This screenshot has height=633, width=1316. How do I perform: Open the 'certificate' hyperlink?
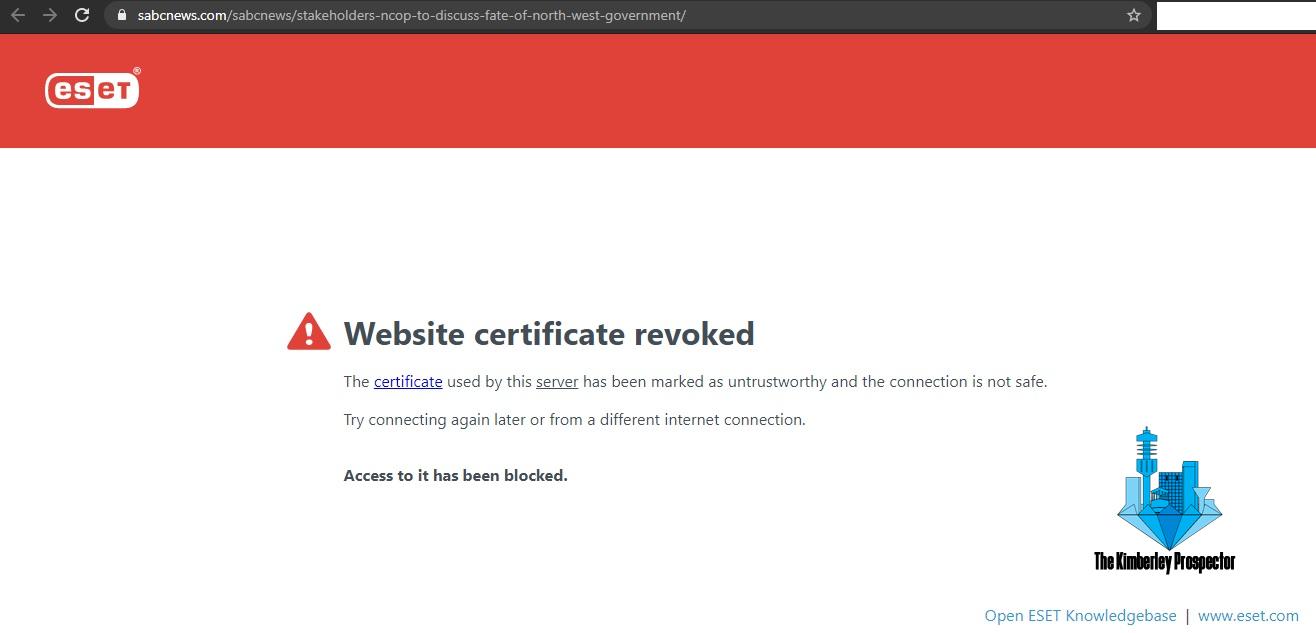click(408, 382)
